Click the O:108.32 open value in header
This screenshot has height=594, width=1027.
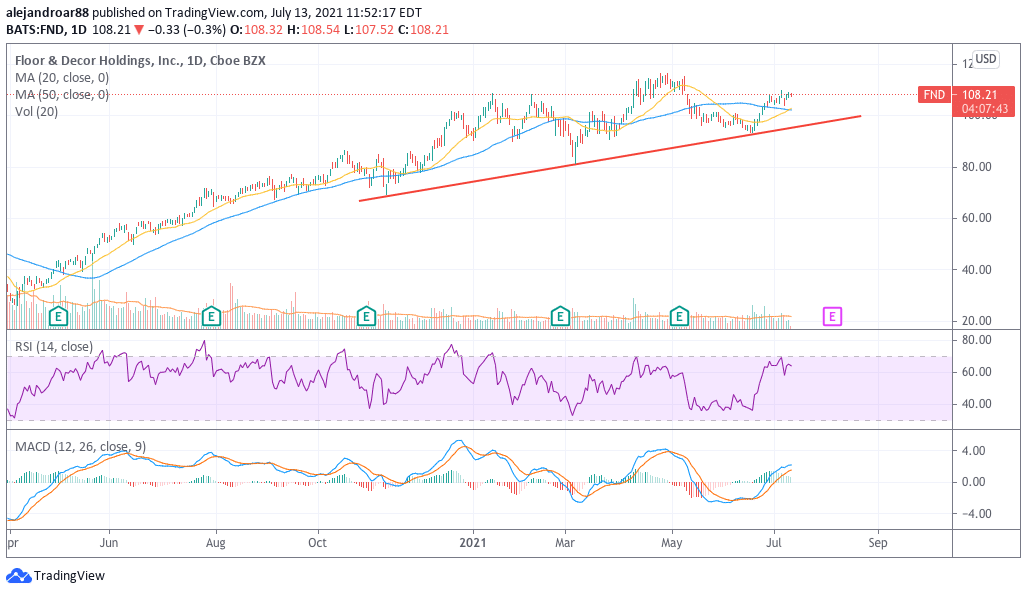pyautogui.click(x=256, y=29)
